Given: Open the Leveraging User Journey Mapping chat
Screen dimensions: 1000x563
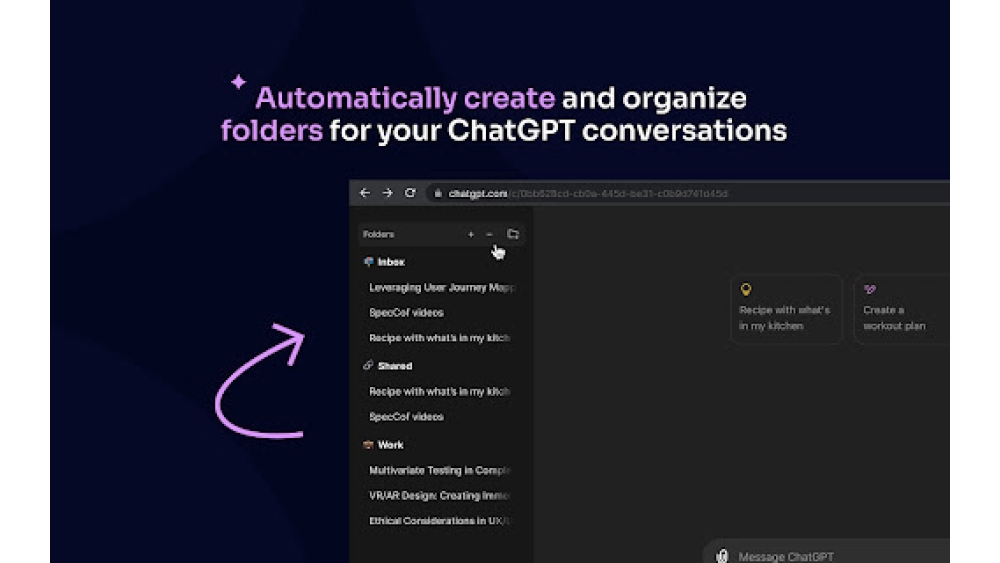Looking at the screenshot, I should coord(441,288).
